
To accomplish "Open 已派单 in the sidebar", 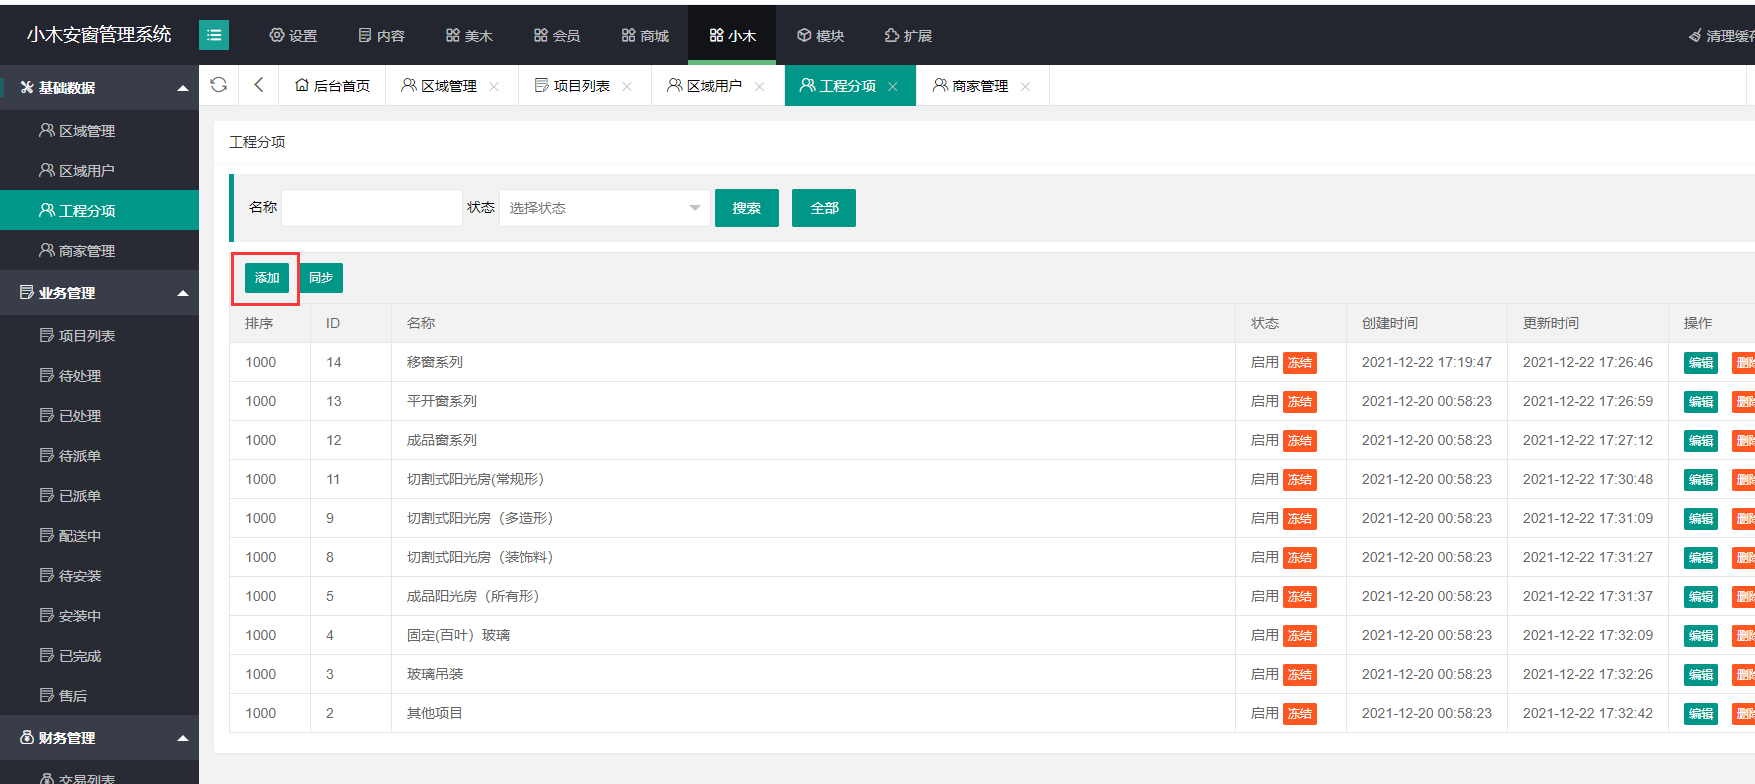I will [99, 496].
